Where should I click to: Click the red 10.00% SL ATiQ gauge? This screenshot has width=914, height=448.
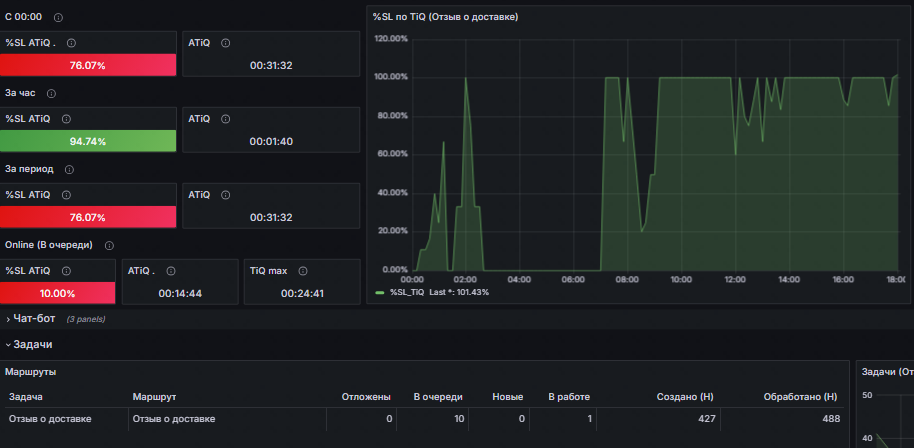[x=57, y=293]
